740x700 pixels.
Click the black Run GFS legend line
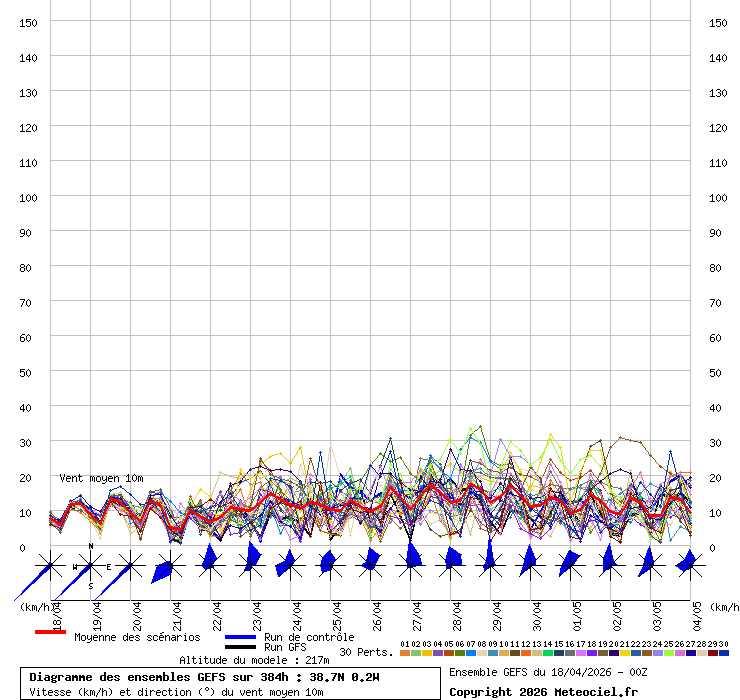pos(240,648)
